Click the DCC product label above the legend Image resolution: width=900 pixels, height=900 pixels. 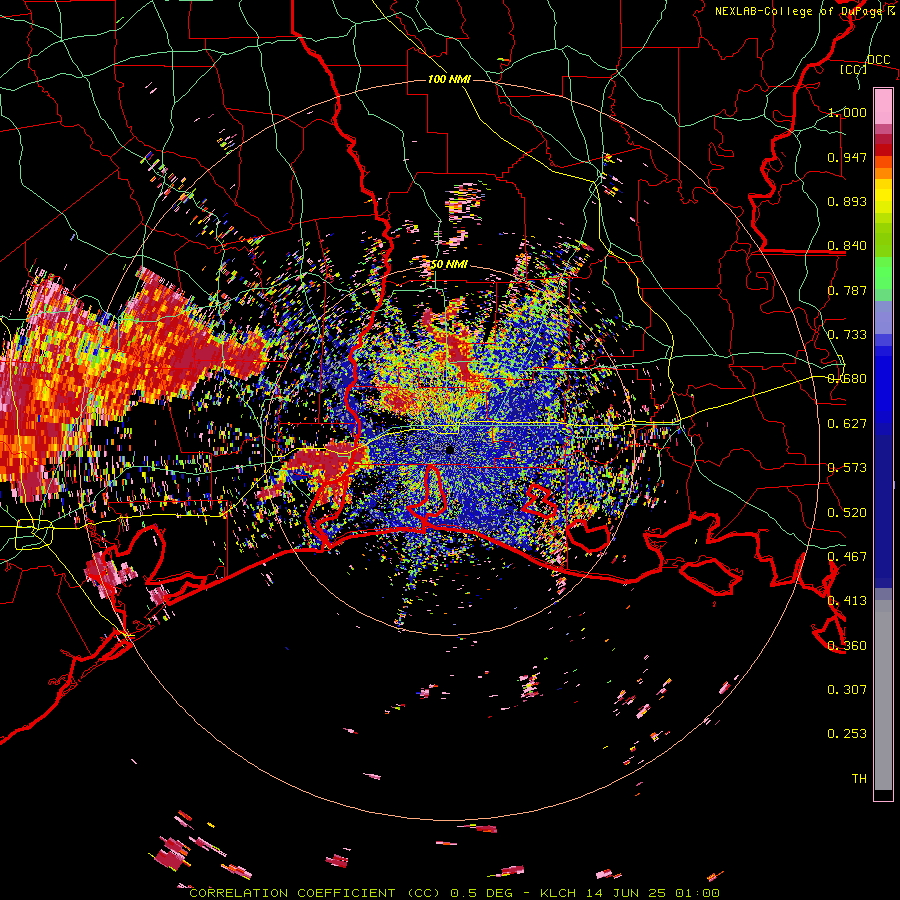click(878, 60)
